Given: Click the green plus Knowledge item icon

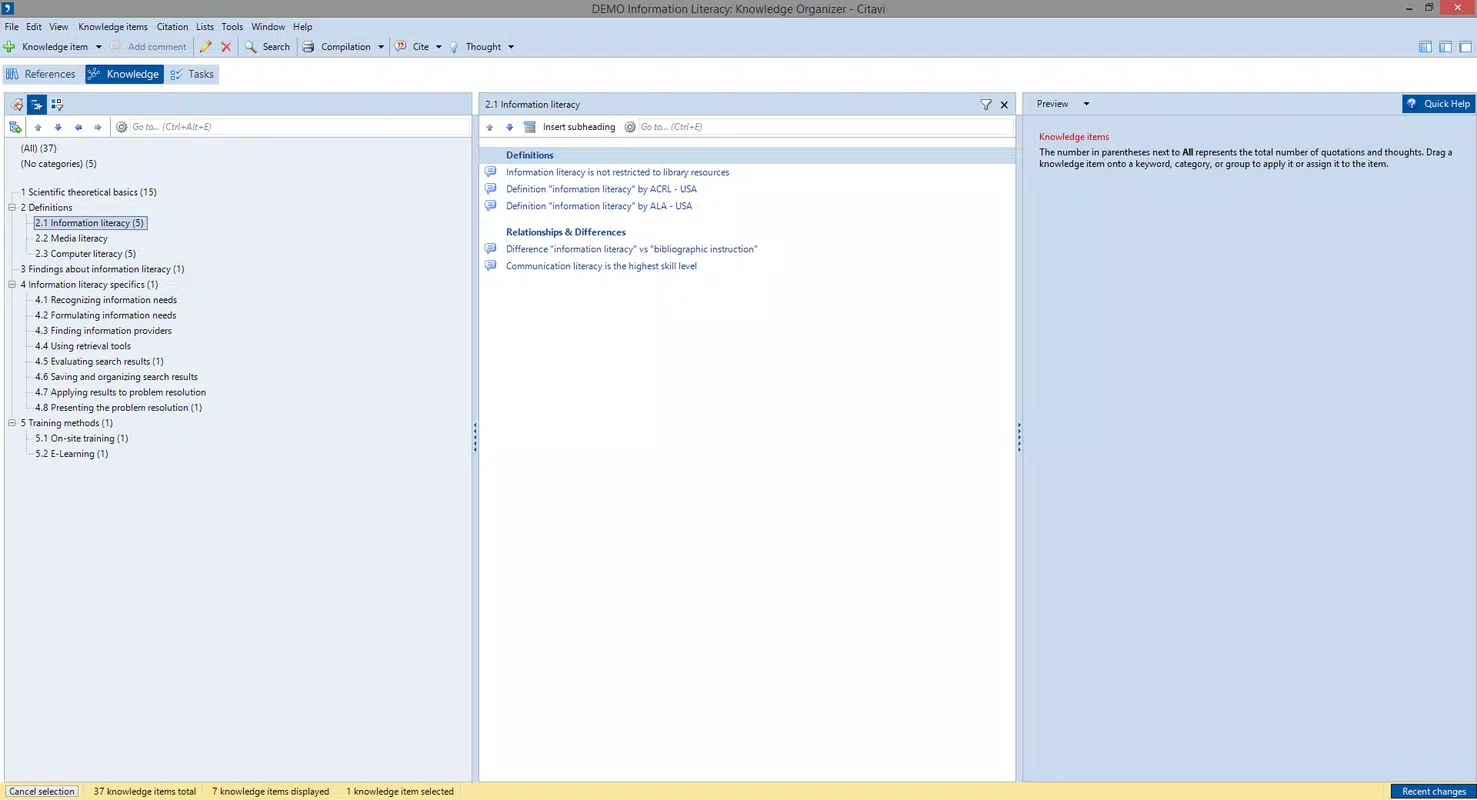Looking at the screenshot, I should pos(9,47).
